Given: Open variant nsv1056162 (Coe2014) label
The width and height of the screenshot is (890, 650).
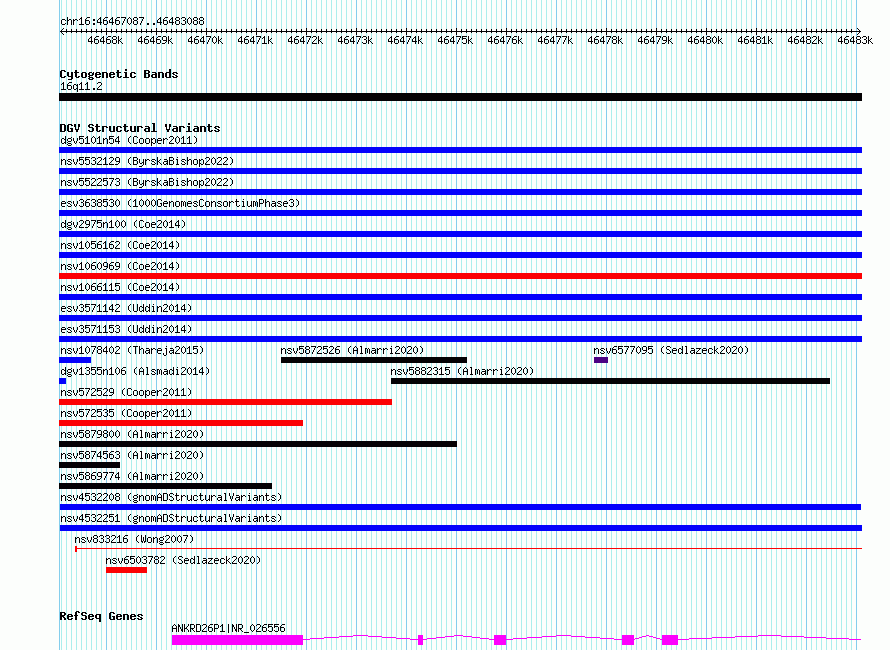Looking at the screenshot, I should (x=120, y=245).
